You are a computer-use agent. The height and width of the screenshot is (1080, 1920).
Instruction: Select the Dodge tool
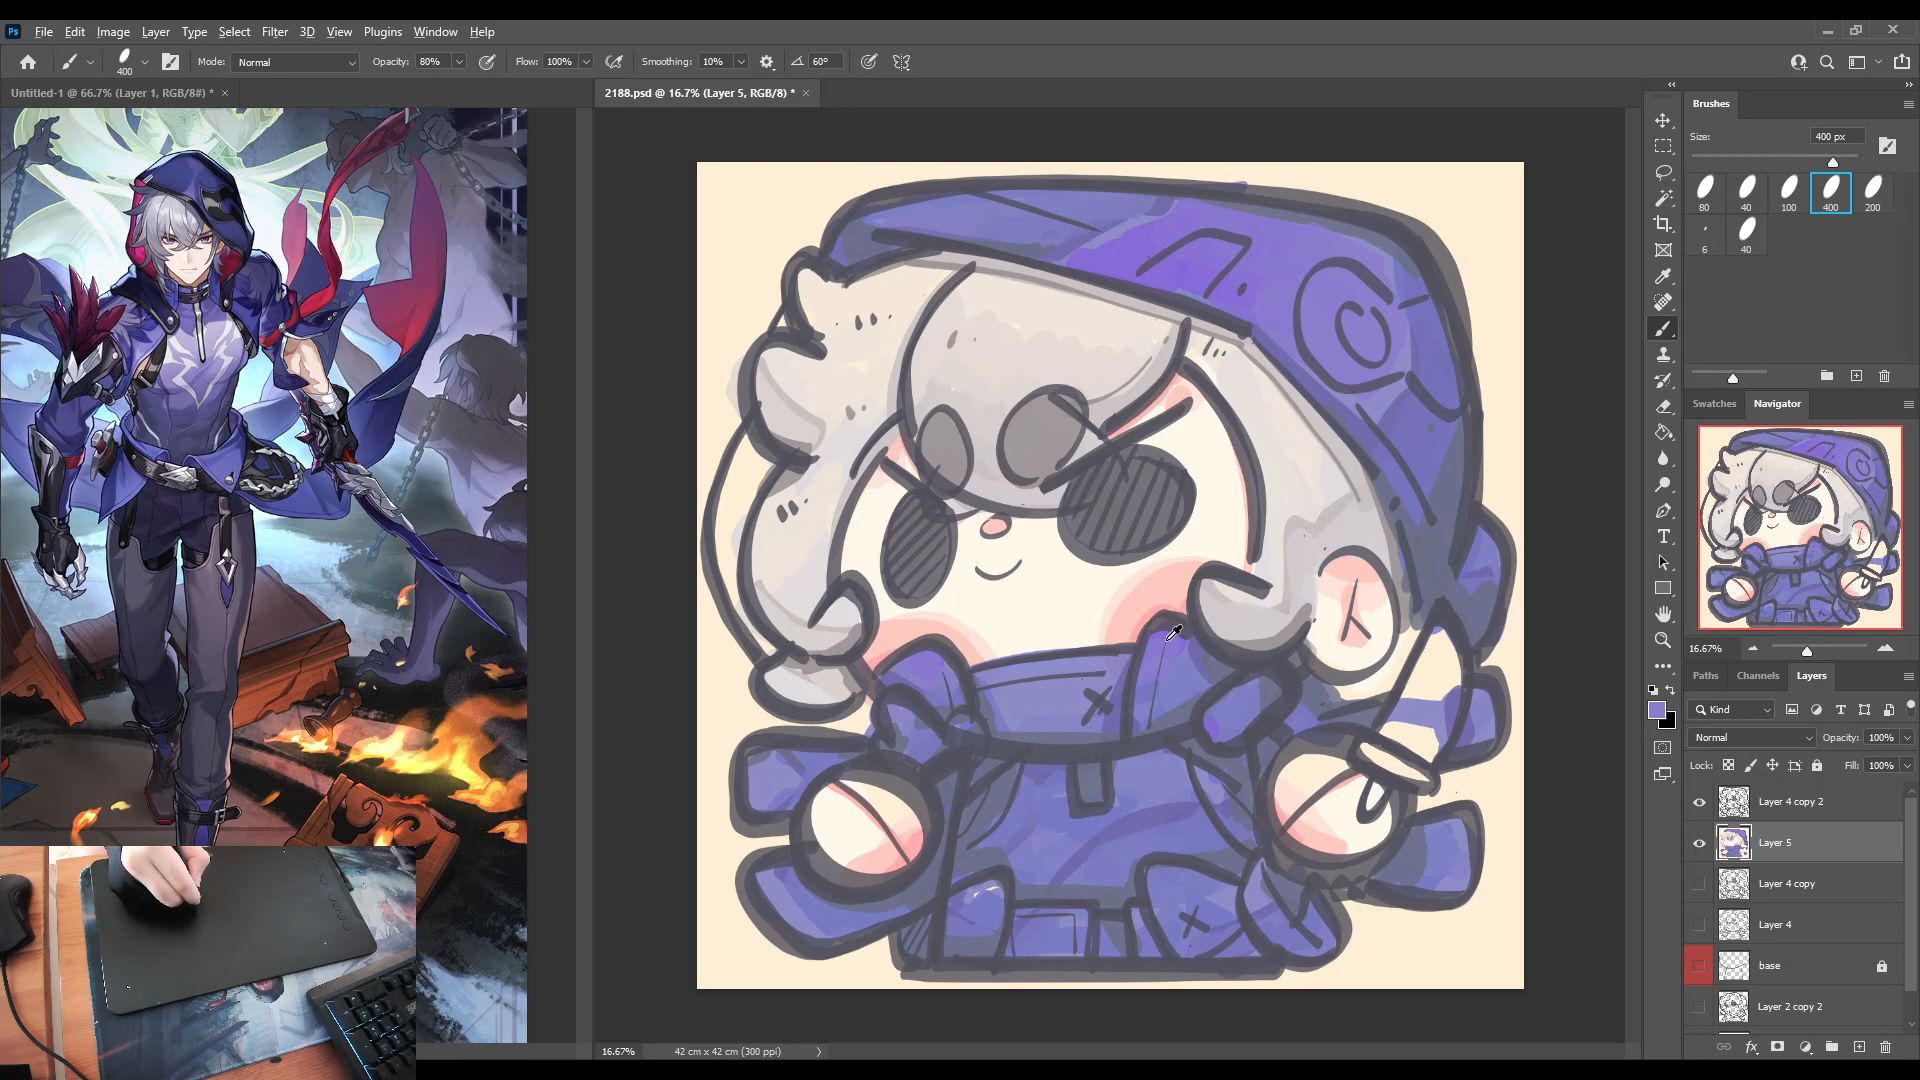pyautogui.click(x=1663, y=485)
